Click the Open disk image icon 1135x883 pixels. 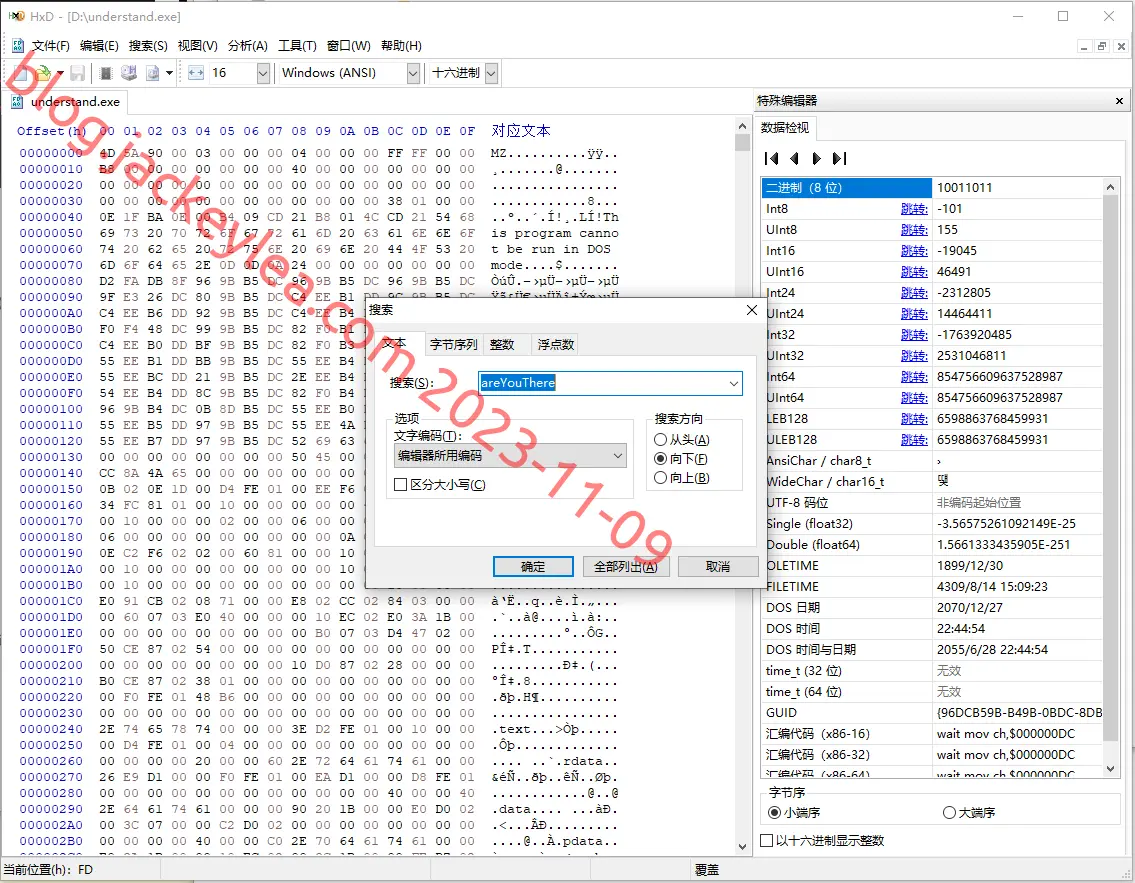coord(153,73)
